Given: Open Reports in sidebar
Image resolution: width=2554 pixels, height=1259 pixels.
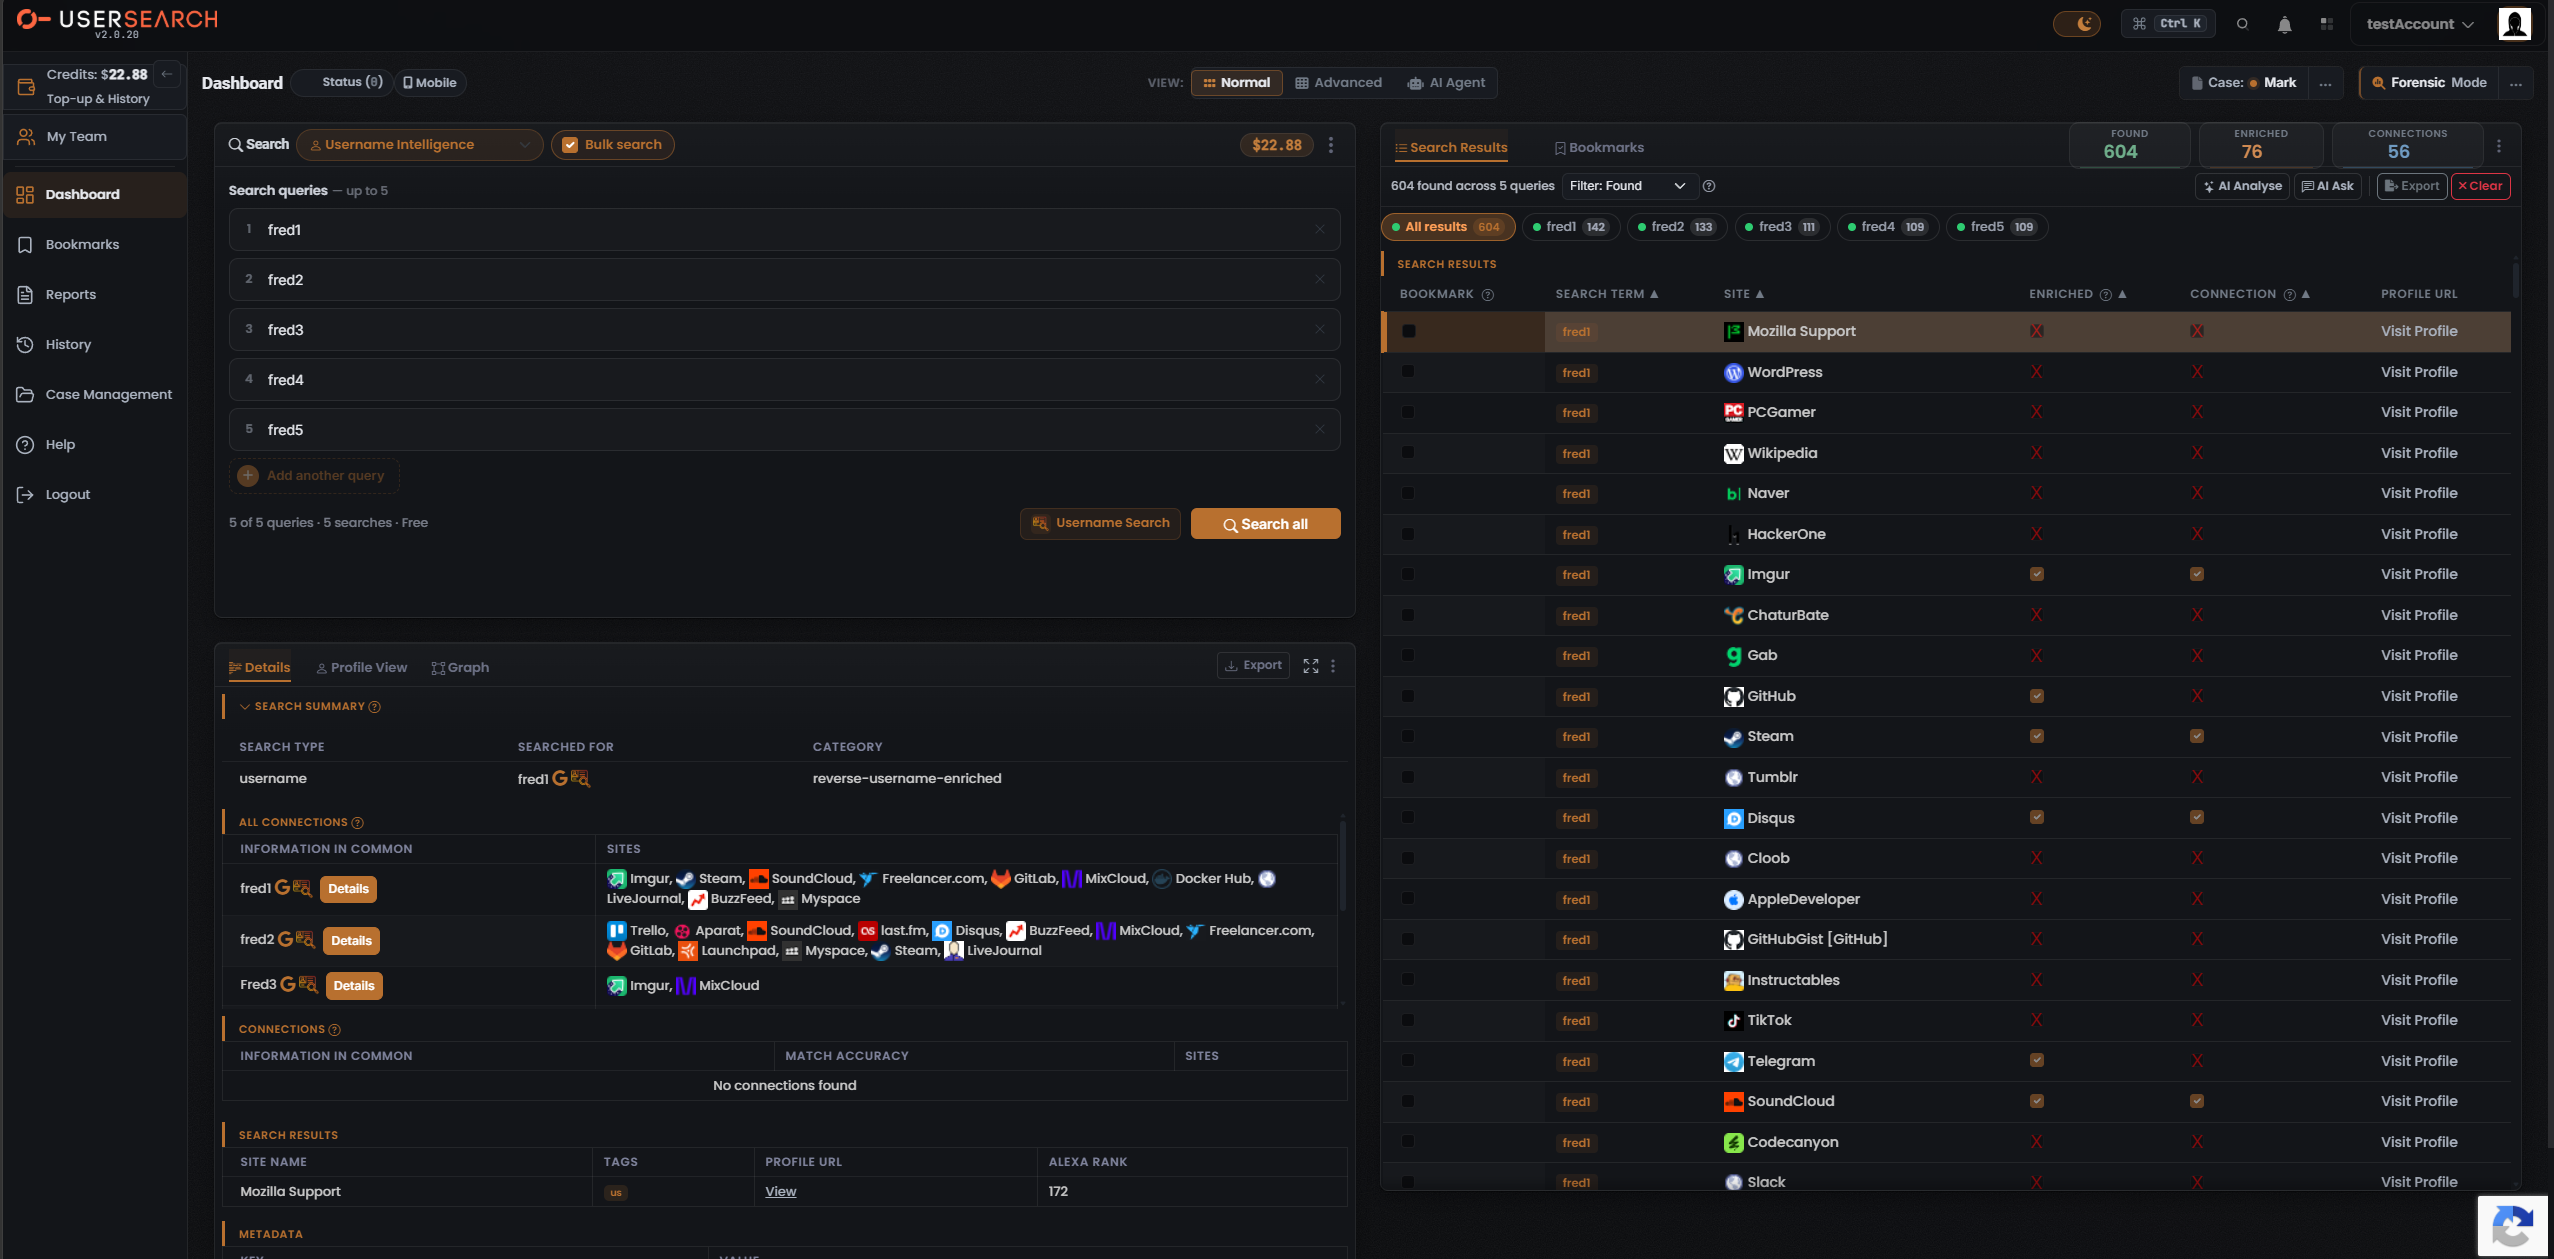Looking at the screenshot, I should (94, 295).
